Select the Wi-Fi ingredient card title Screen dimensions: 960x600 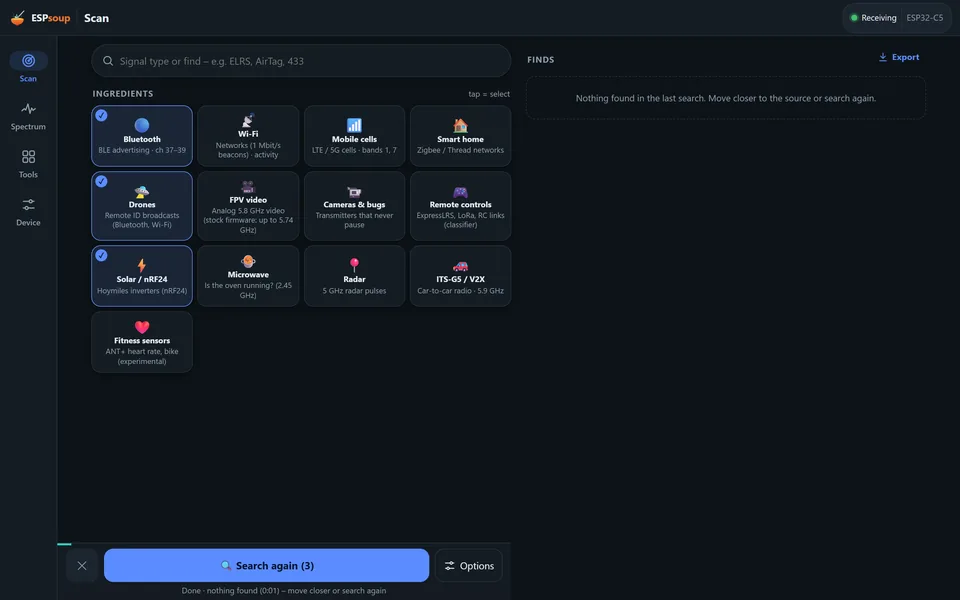248,133
